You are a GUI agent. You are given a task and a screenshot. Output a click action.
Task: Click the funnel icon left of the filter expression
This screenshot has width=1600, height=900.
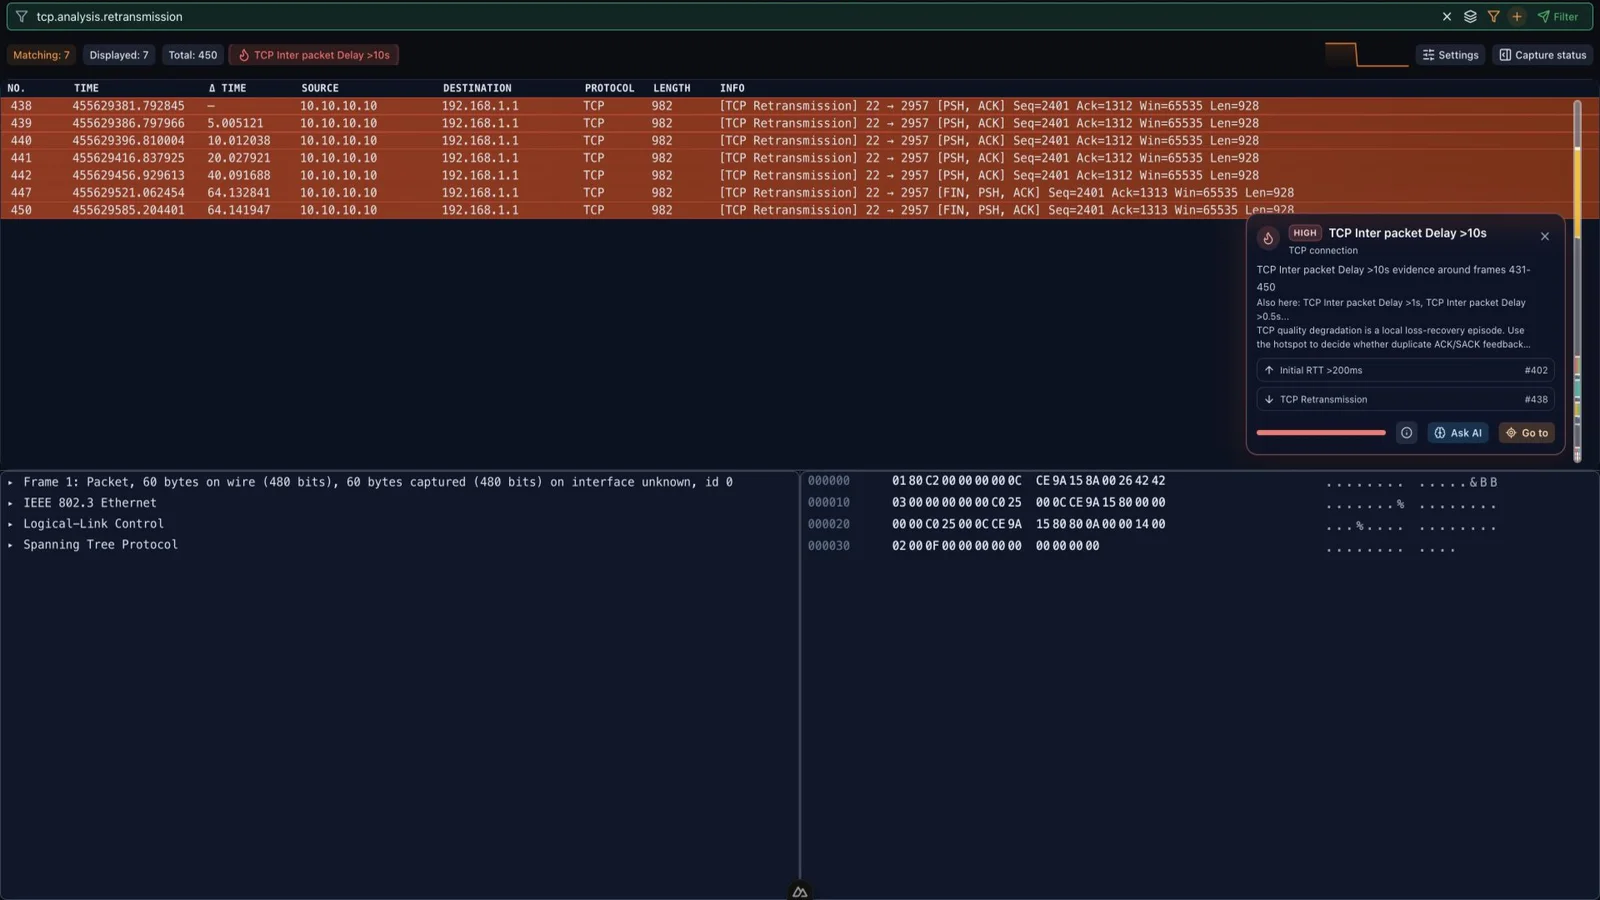coord(21,17)
